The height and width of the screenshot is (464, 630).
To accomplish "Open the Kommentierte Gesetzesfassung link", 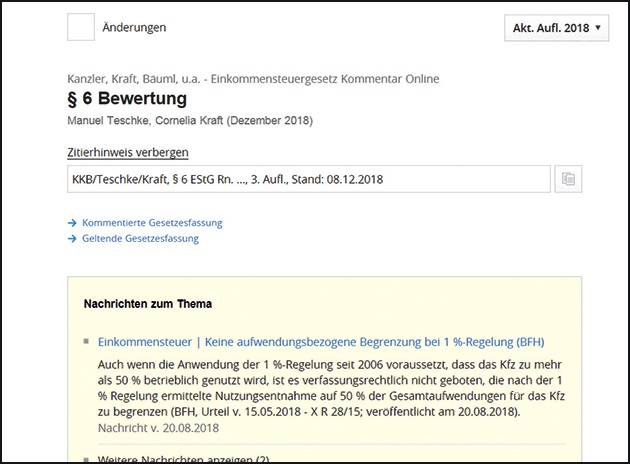I will tap(152, 223).
